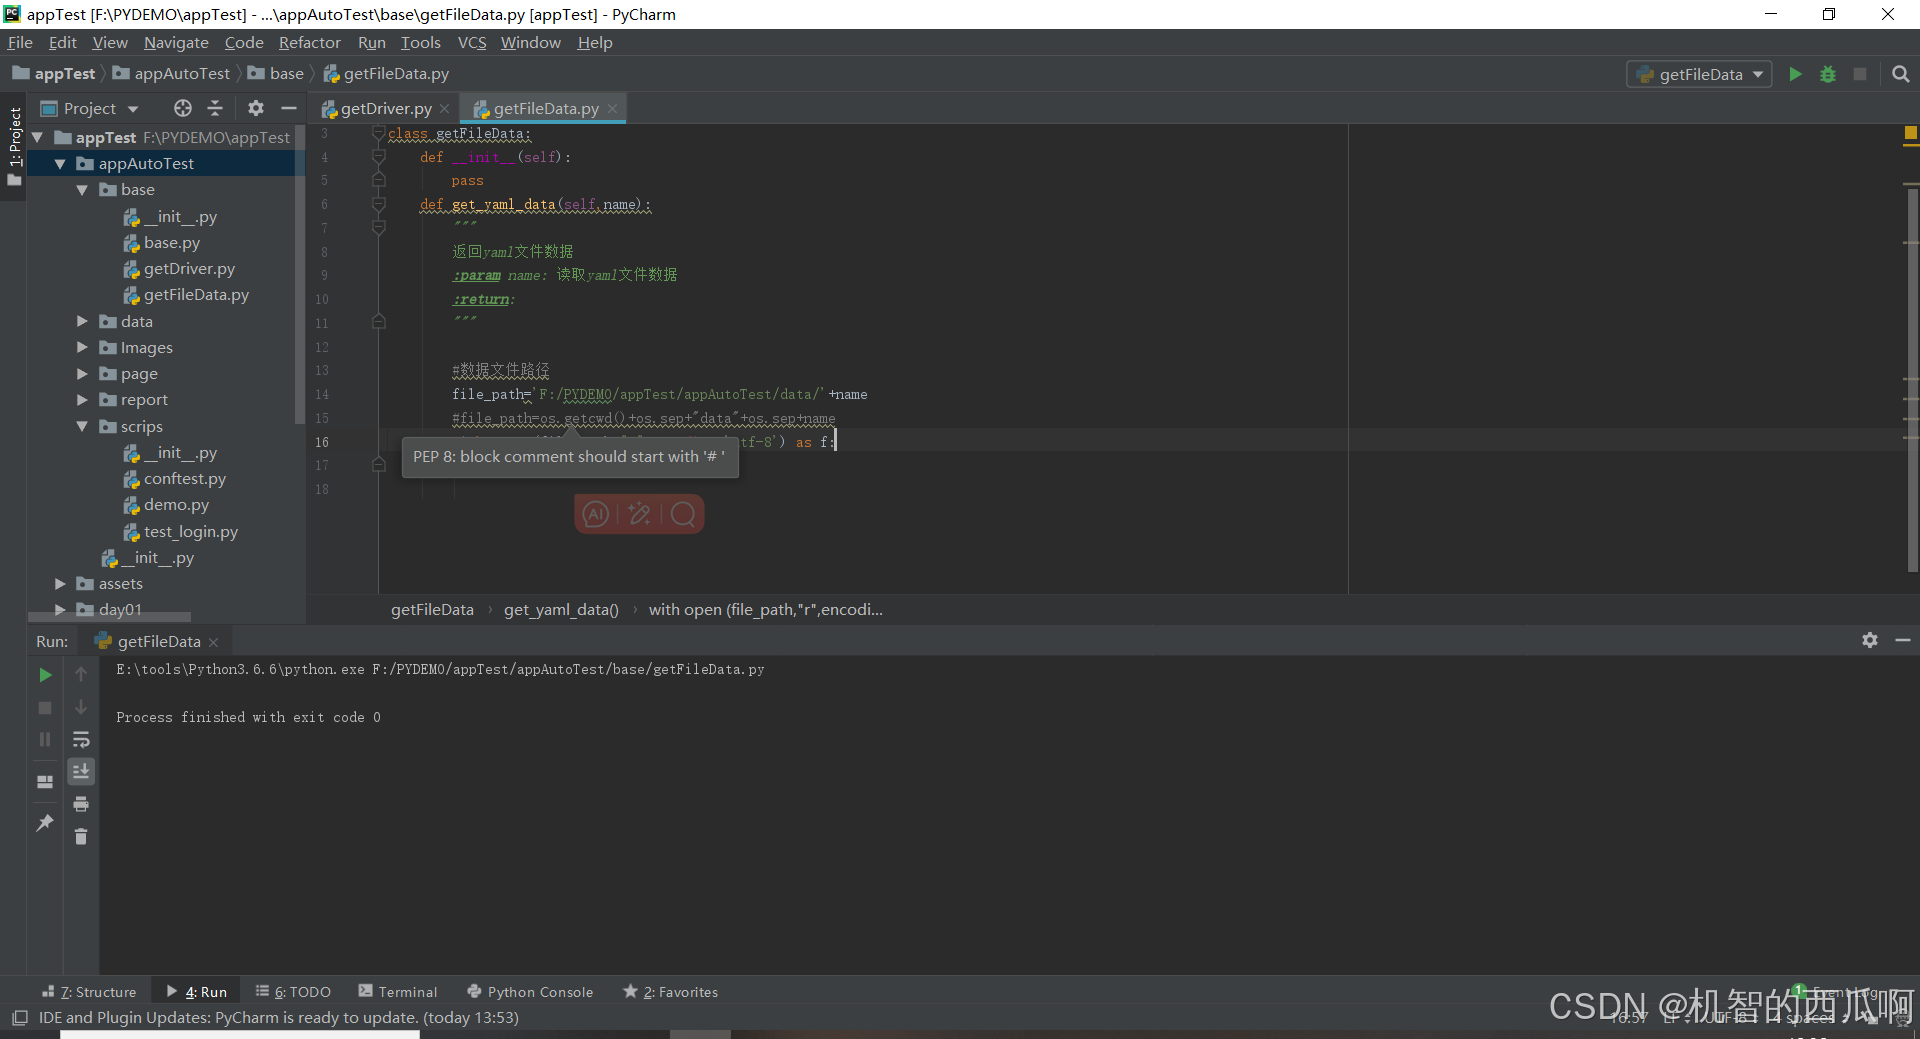Close the getDriver.py editor tab

(x=444, y=109)
